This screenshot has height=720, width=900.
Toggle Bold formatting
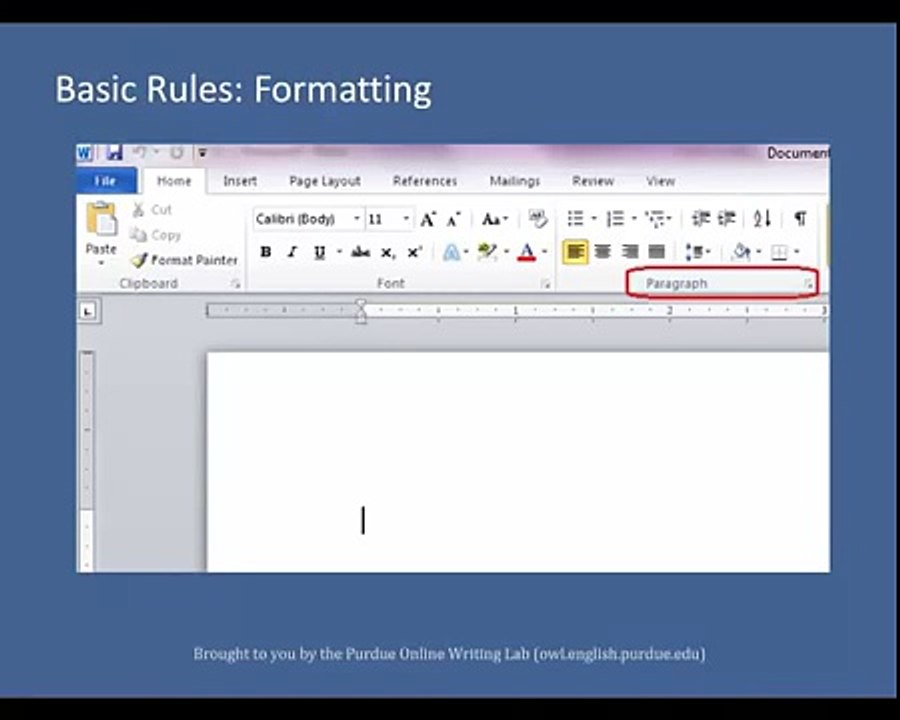pyautogui.click(x=265, y=252)
